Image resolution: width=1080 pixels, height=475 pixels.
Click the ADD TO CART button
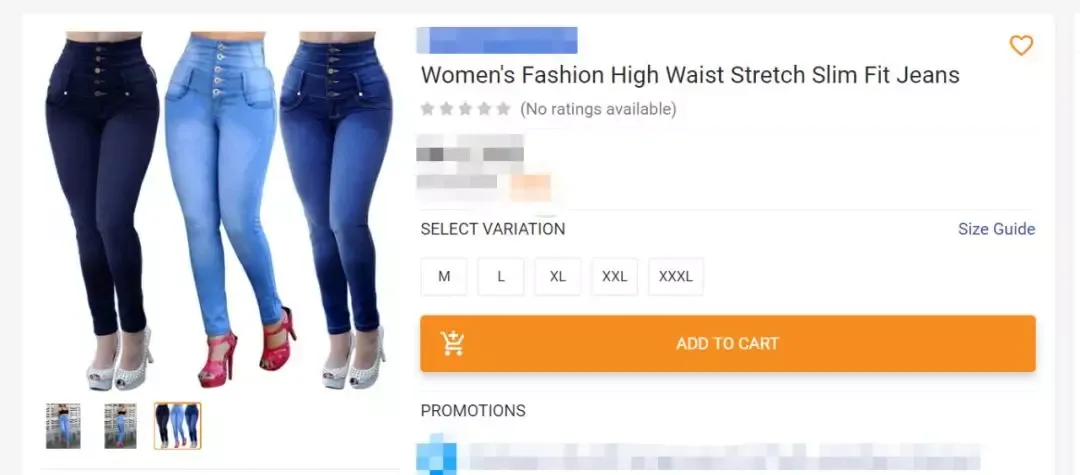click(728, 344)
